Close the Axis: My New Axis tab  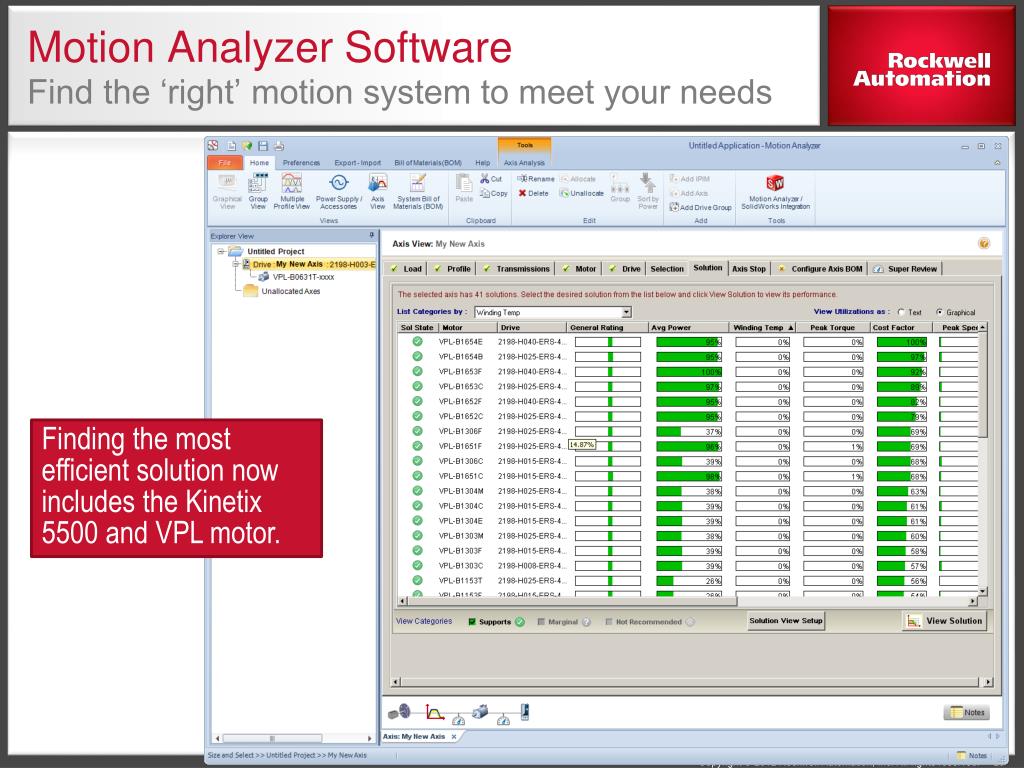[454, 737]
